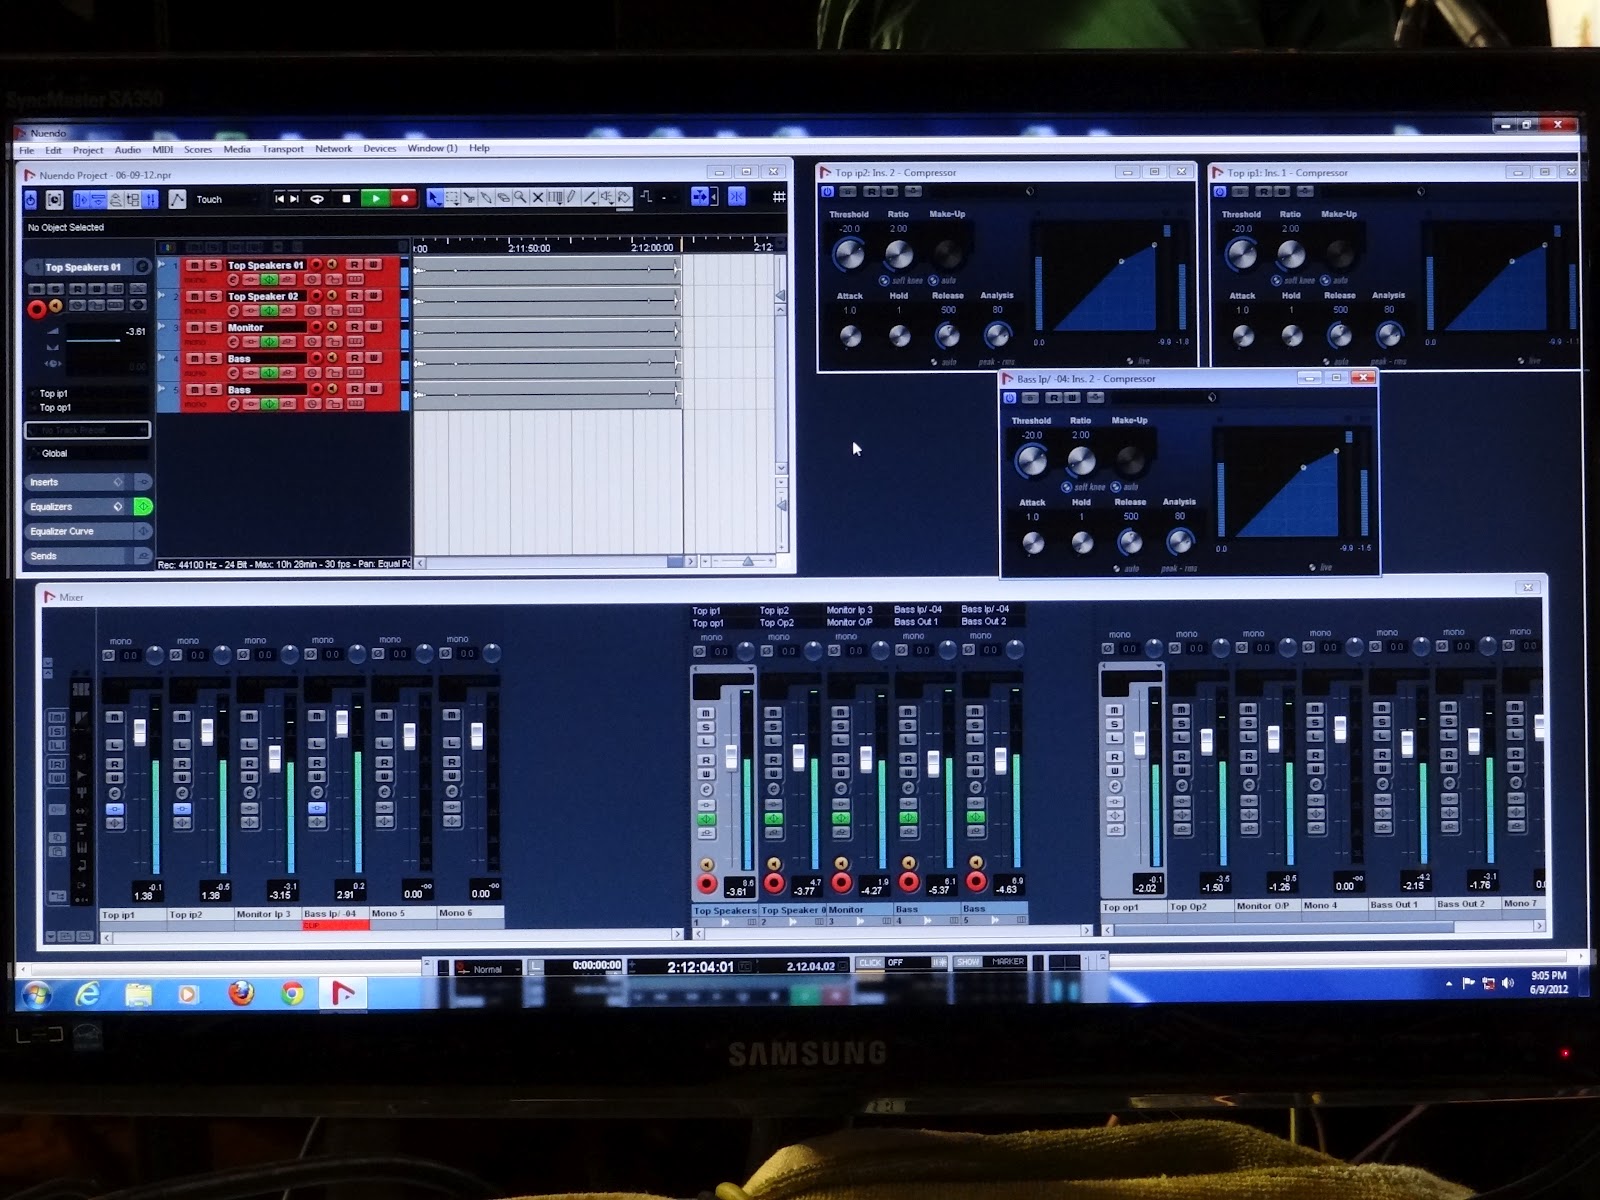Open the Devices menu

click(x=380, y=148)
